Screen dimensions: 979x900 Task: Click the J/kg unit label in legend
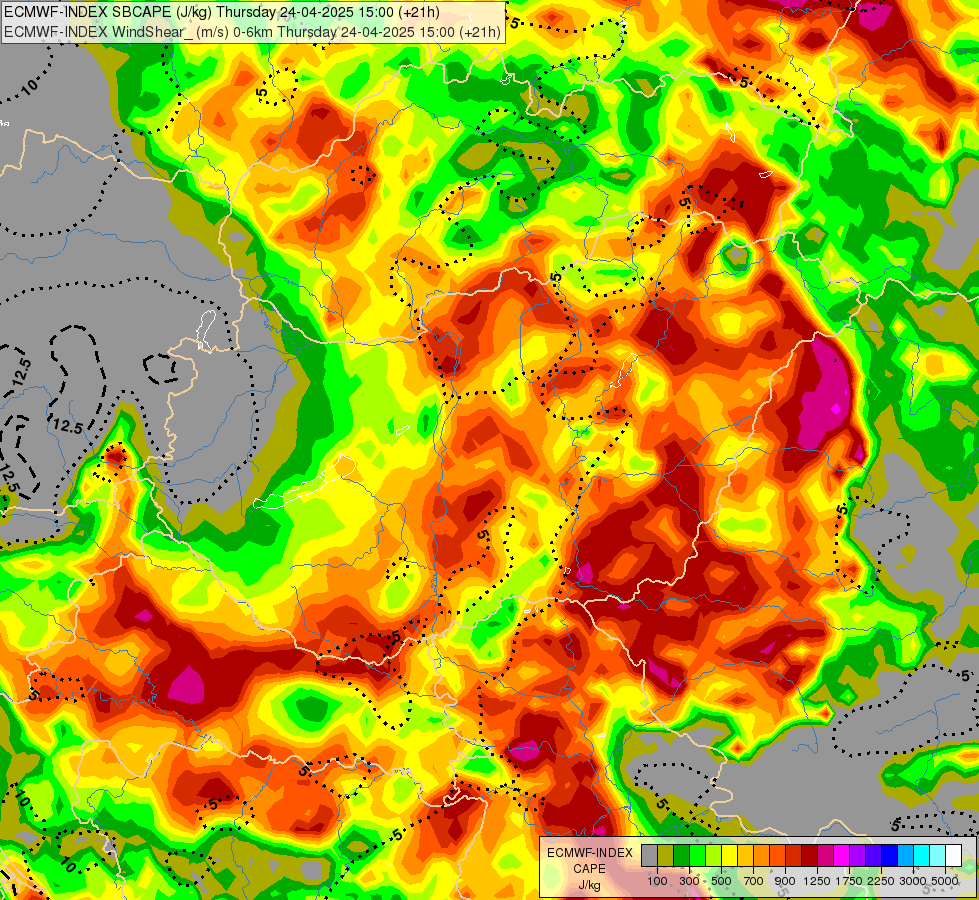coord(589,886)
